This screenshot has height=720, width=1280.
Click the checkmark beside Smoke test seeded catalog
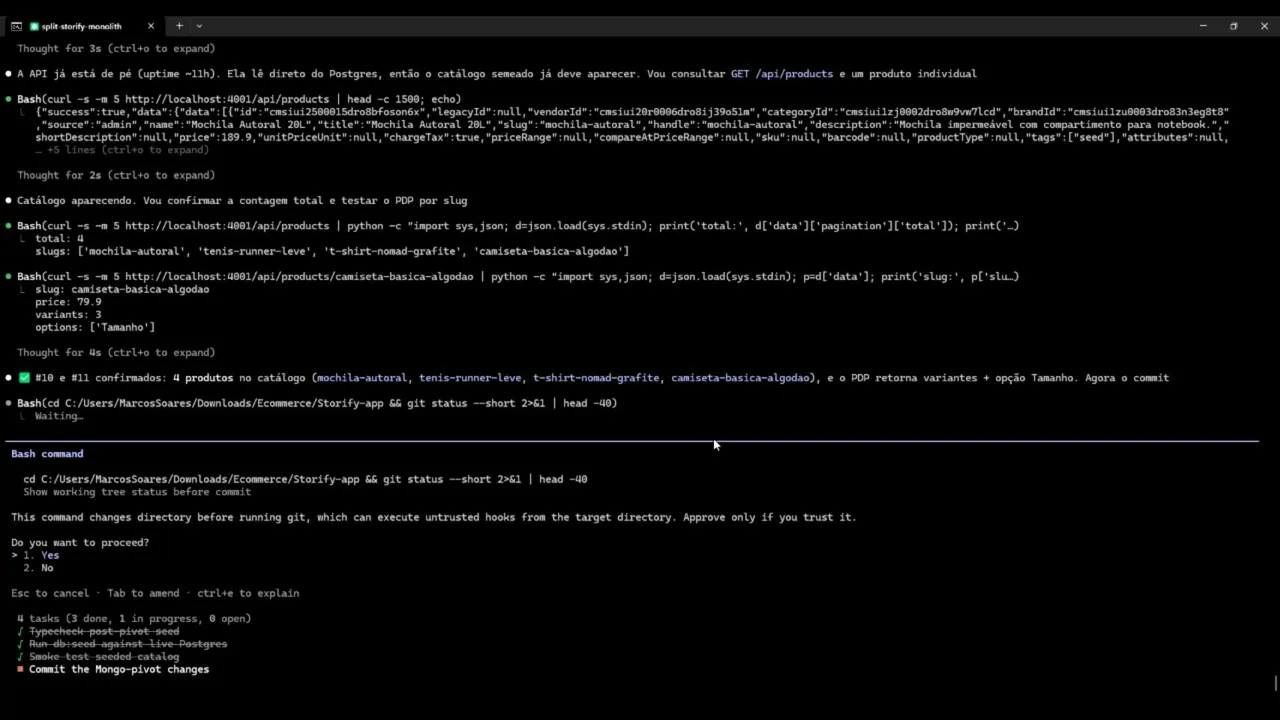[20, 657]
